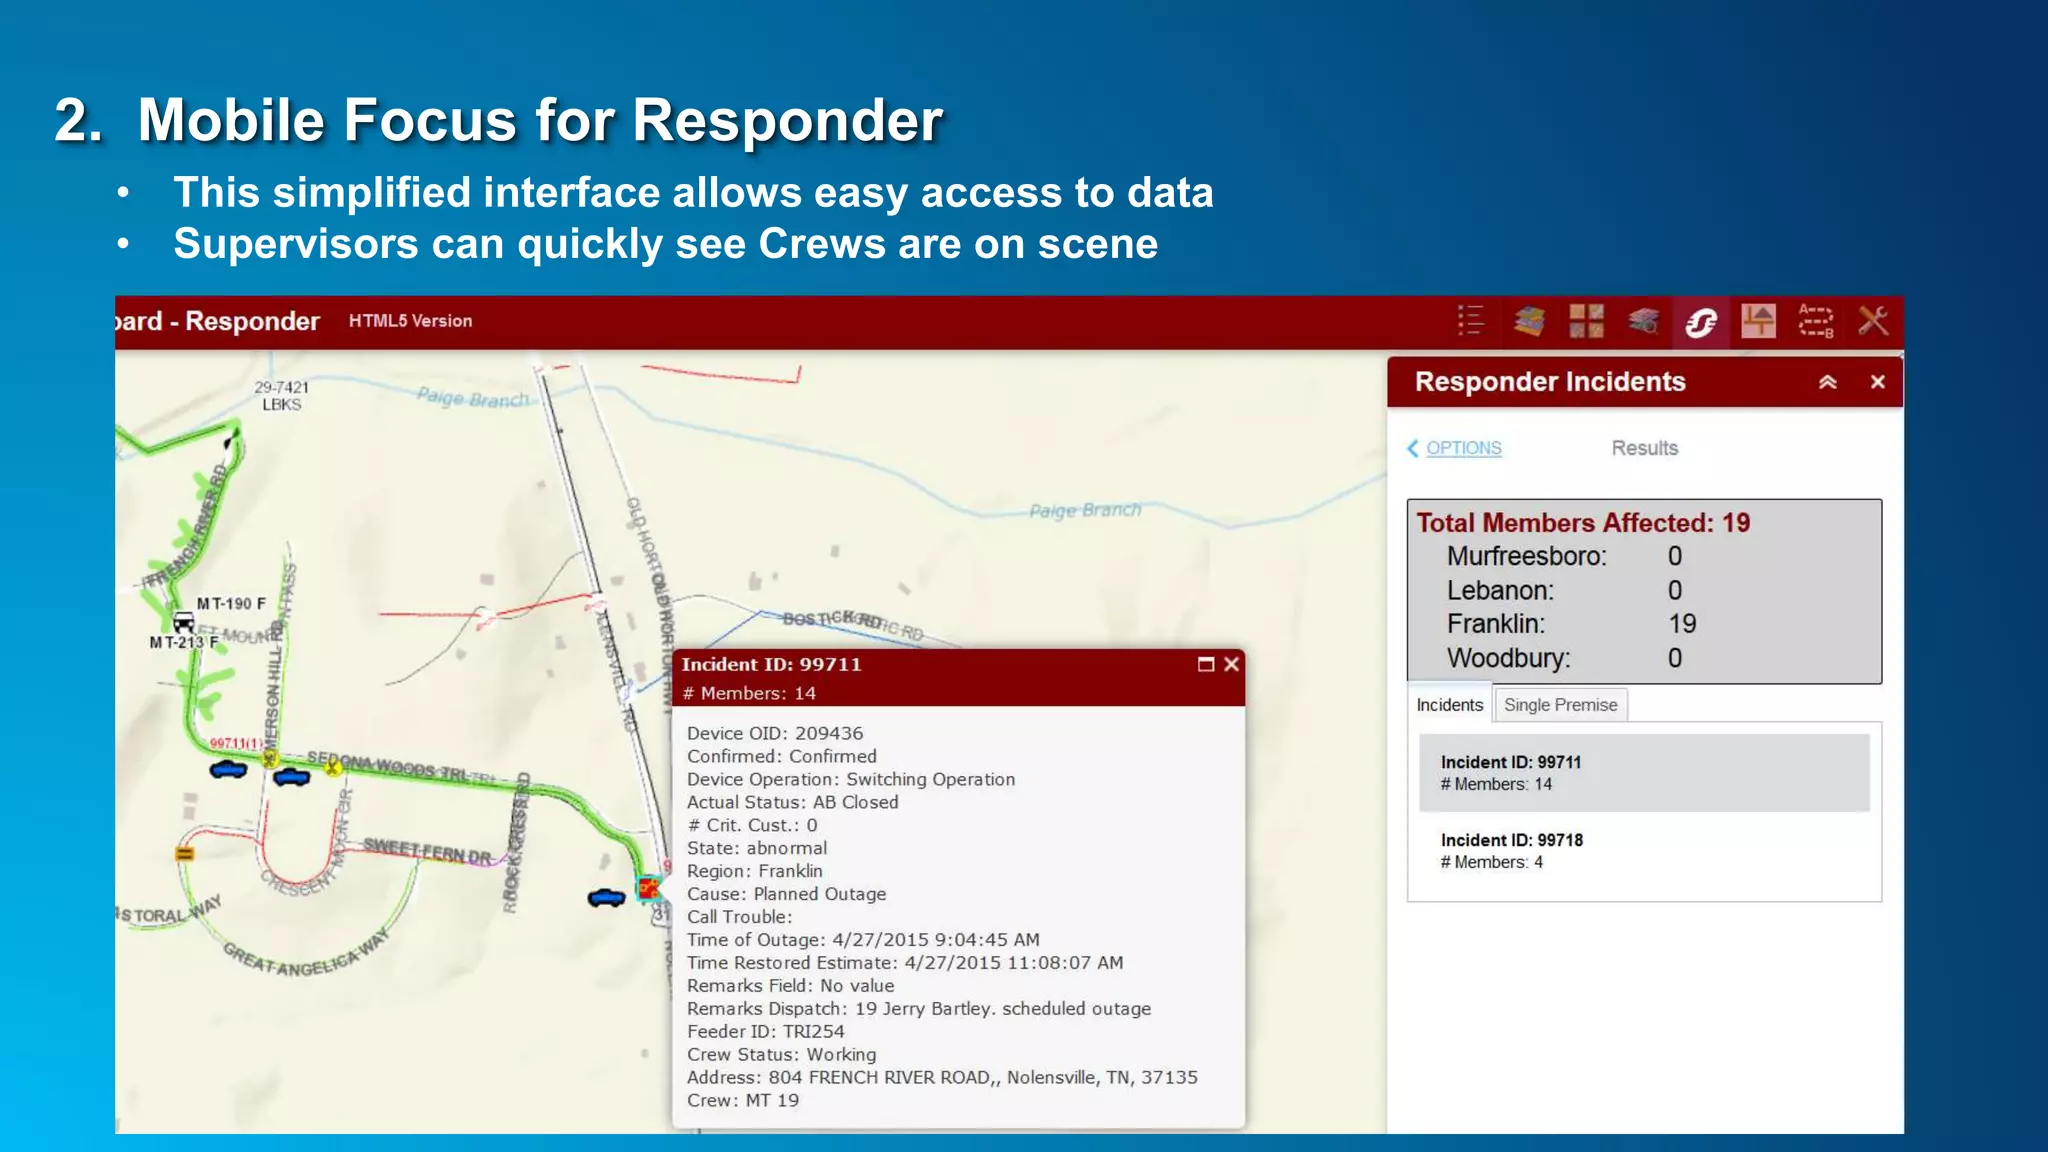Click the Device OID: 209436 line
The height and width of the screenshot is (1152, 2048).
(775, 733)
